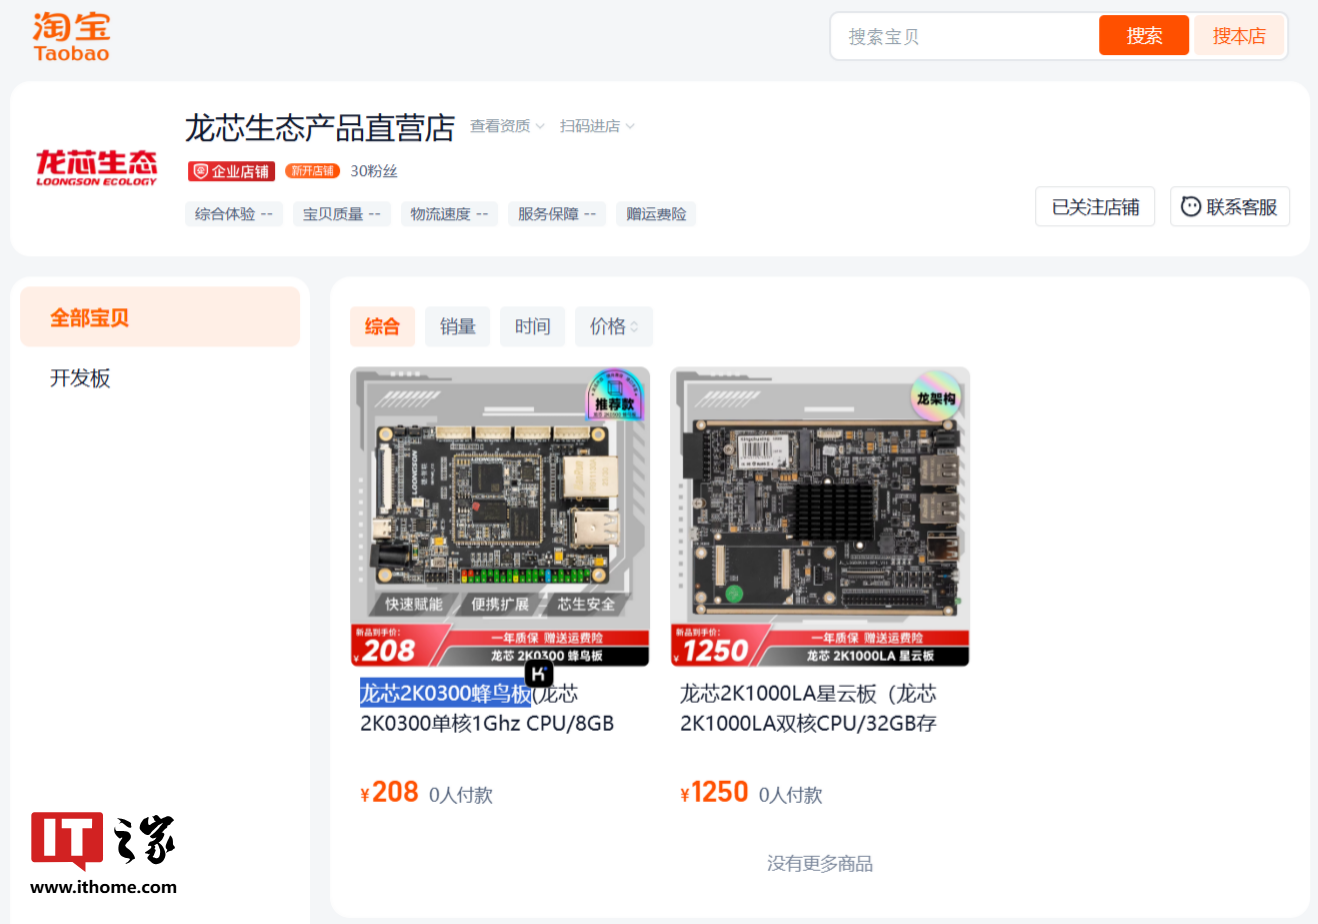This screenshot has height=924, width=1318.
Task: Click the orange 搜索 button
Action: coord(1144,36)
